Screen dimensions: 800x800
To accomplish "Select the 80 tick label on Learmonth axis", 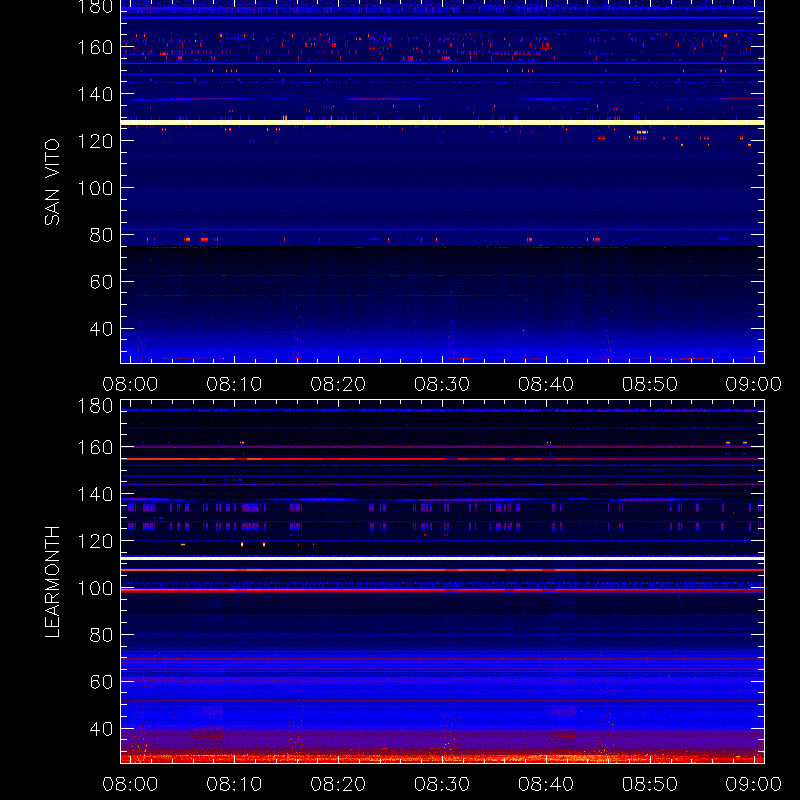I will point(101,635).
